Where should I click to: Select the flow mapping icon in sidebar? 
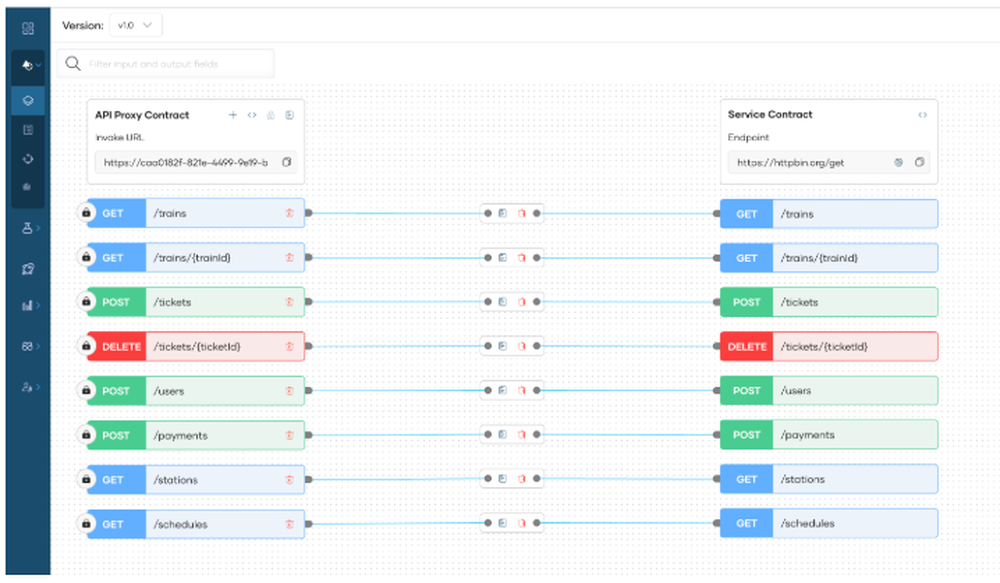click(28, 100)
